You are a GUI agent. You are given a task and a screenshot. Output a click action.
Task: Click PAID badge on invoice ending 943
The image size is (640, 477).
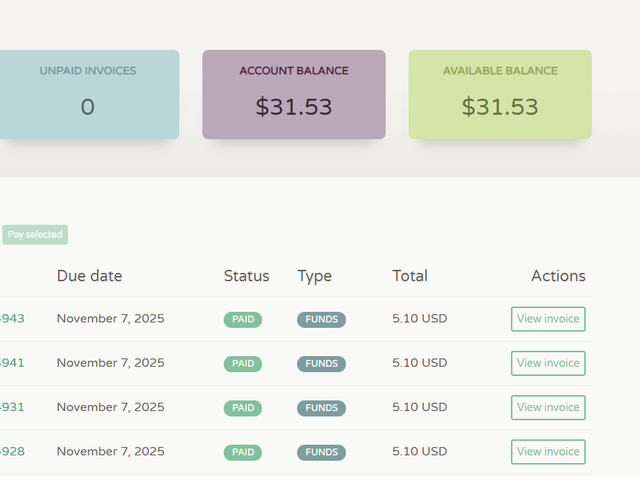click(x=242, y=320)
